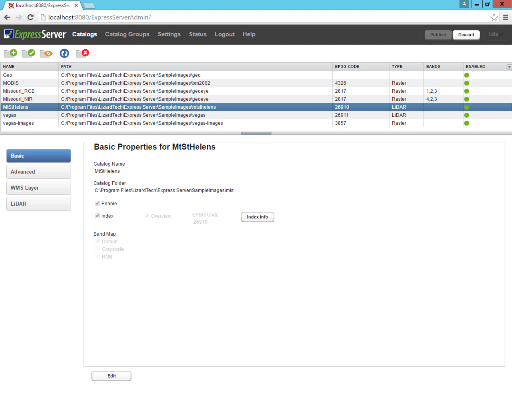Click the green enabled dot for vegas row

pos(466,115)
